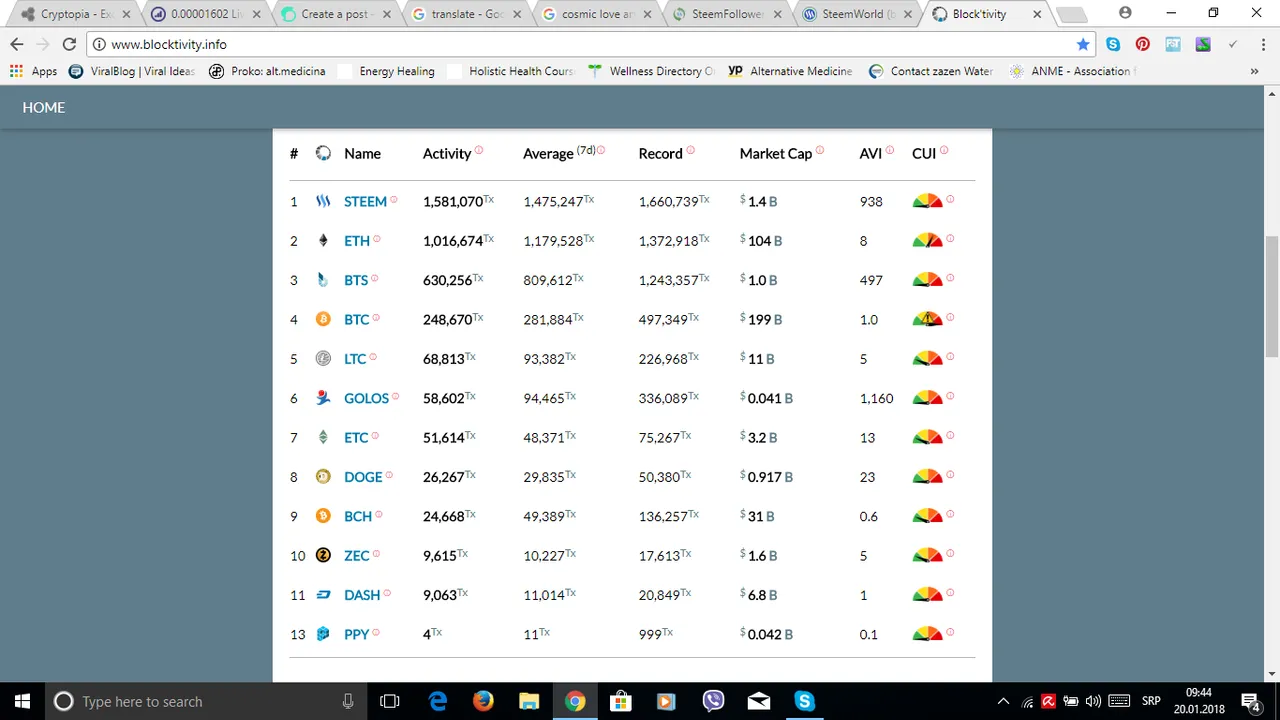Click the ZEC coin logo icon
The height and width of the screenshot is (720, 1280).
(x=323, y=555)
